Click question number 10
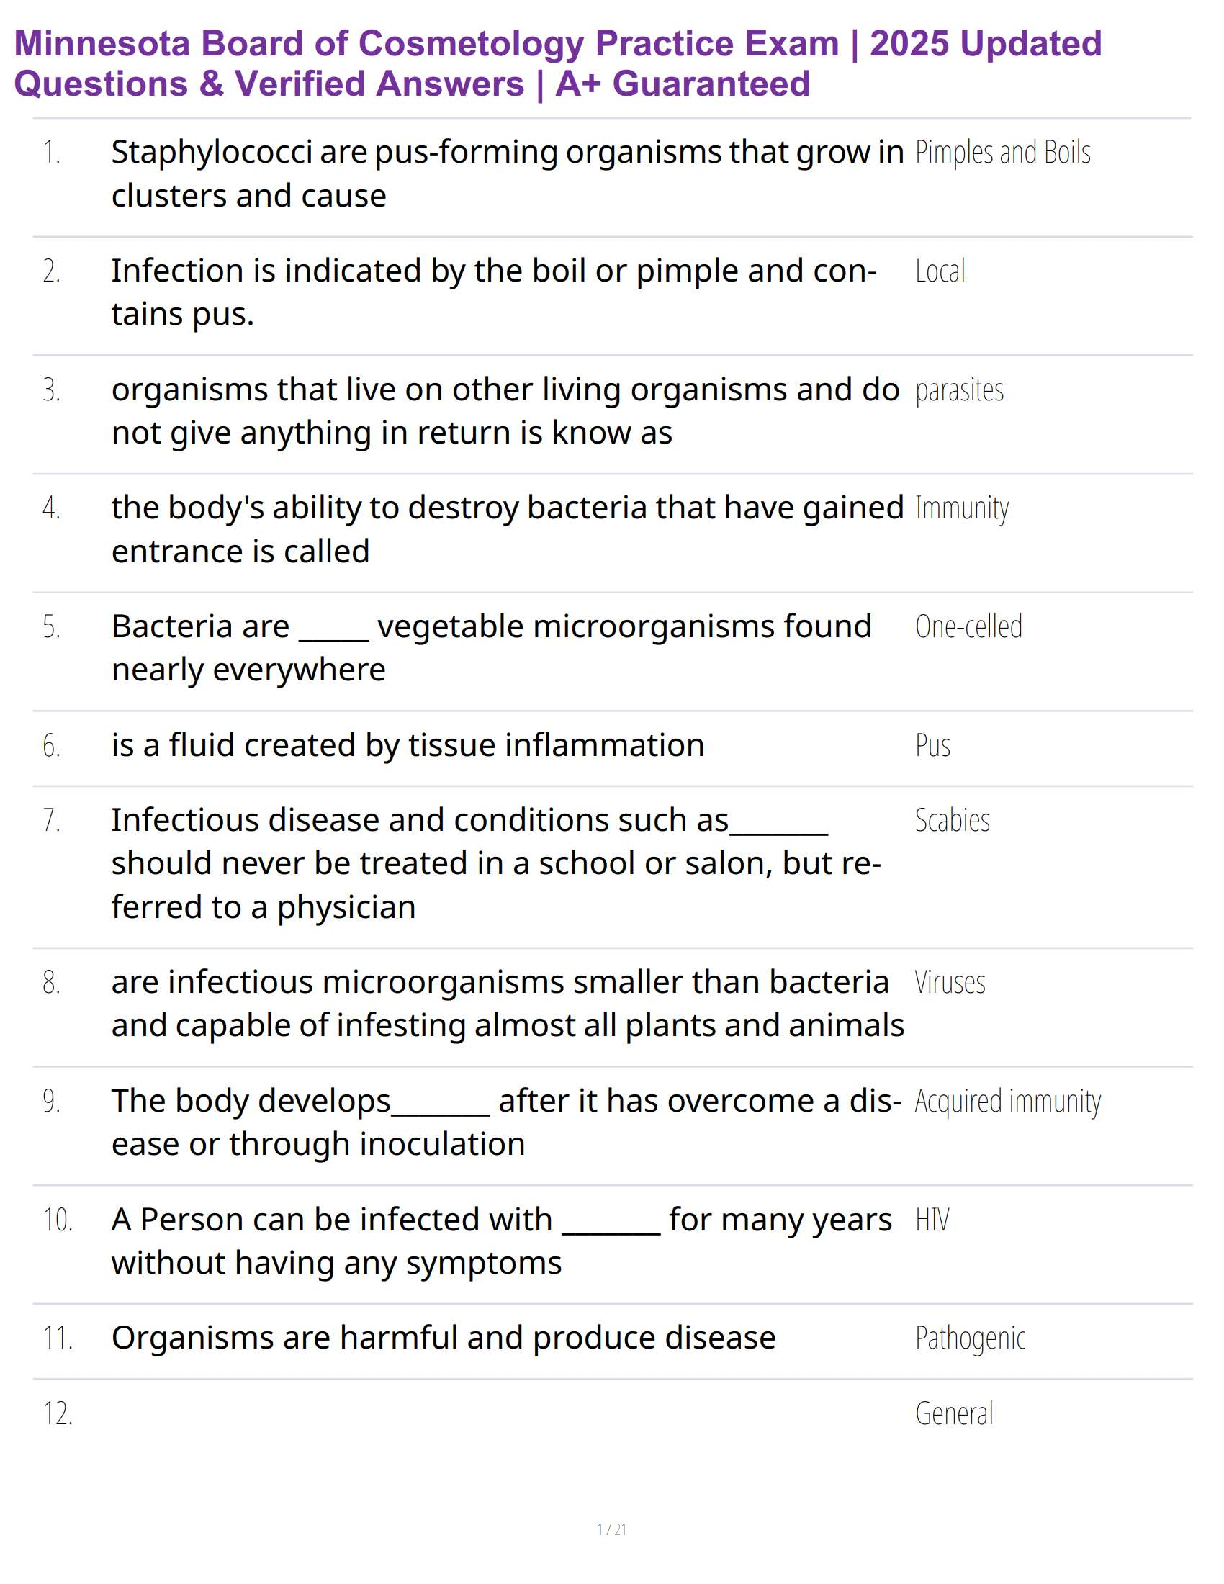This screenshot has width=1224, height=1584. point(57,1220)
